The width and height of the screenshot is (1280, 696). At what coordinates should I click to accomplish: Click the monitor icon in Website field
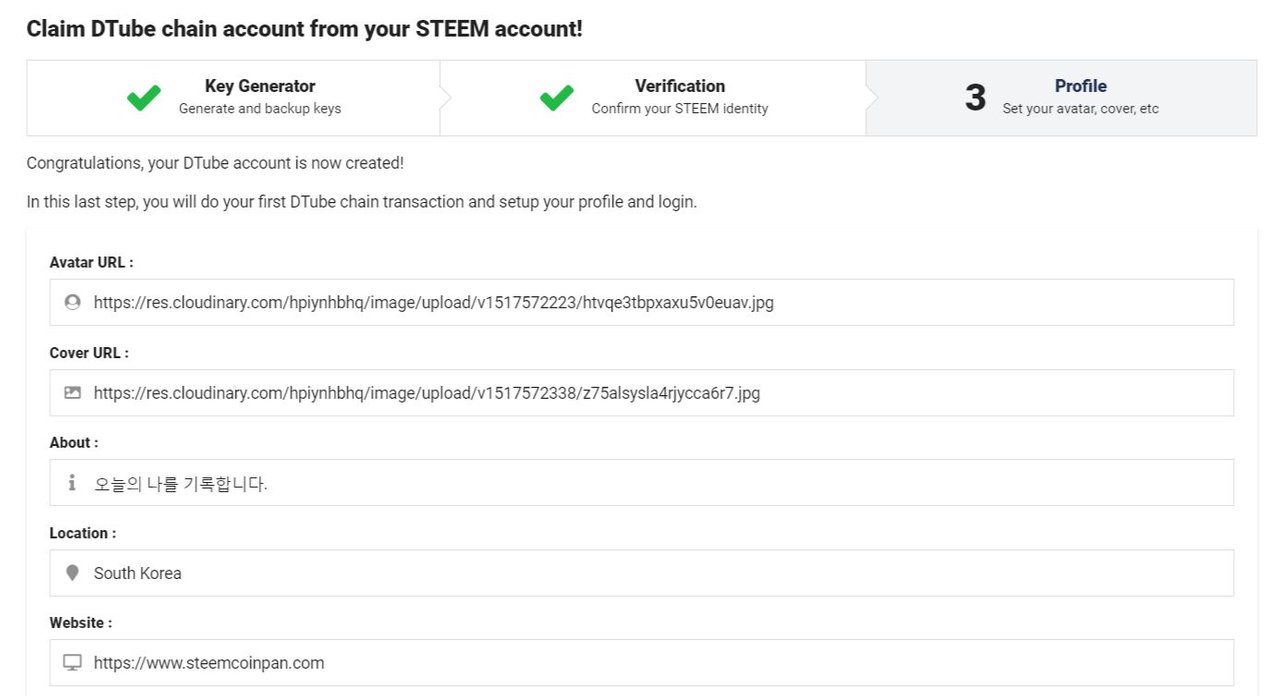point(72,663)
